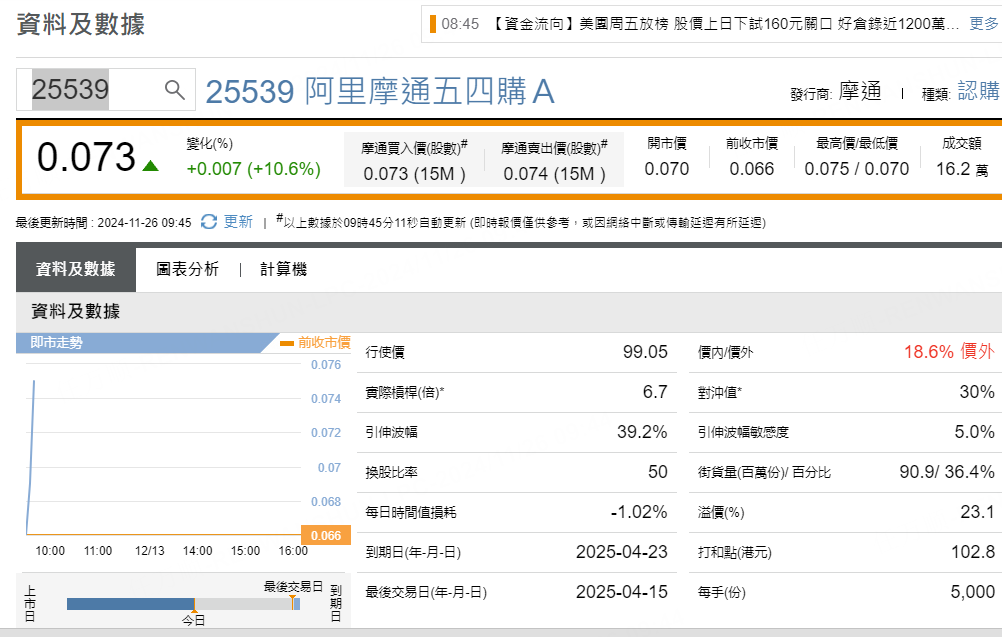This screenshot has width=1002, height=637.
Task: Click the high/low value 0.075 / 0.070
Action: [x=856, y=169]
